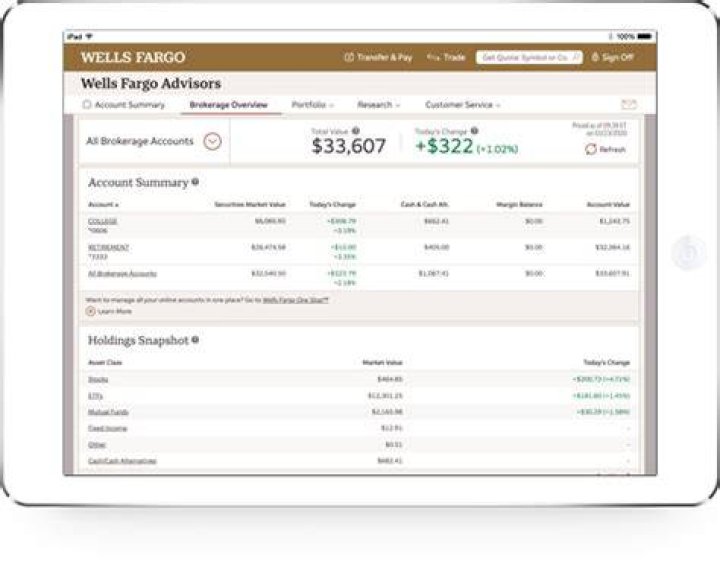This screenshot has width=720, height=561.
Task: Click the icon beside Account Summary tab
Action: coord(87,105)
